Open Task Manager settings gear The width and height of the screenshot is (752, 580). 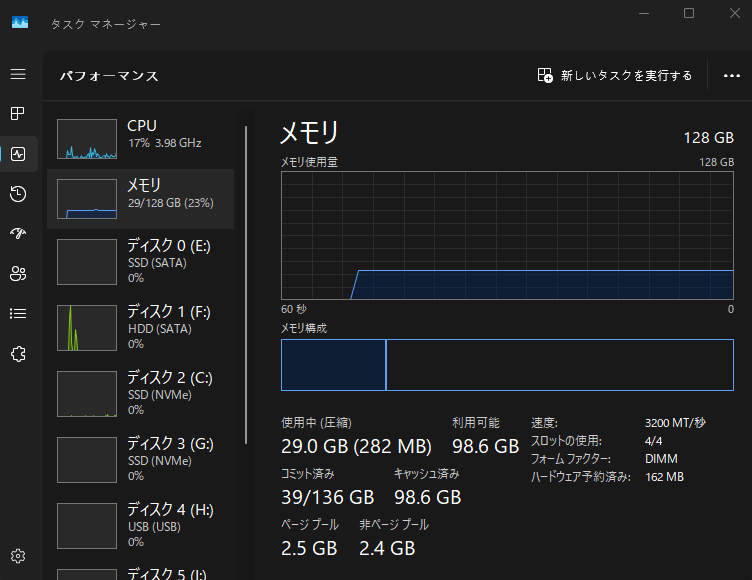coord(18,556)
